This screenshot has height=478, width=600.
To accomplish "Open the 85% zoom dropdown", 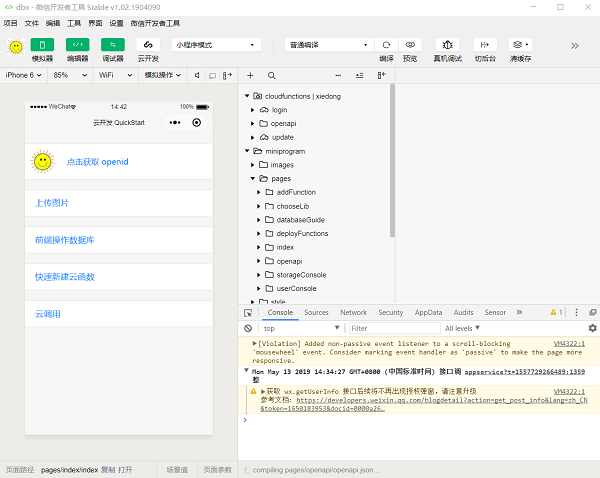I will pyautogui.click(x=70, y=75).
